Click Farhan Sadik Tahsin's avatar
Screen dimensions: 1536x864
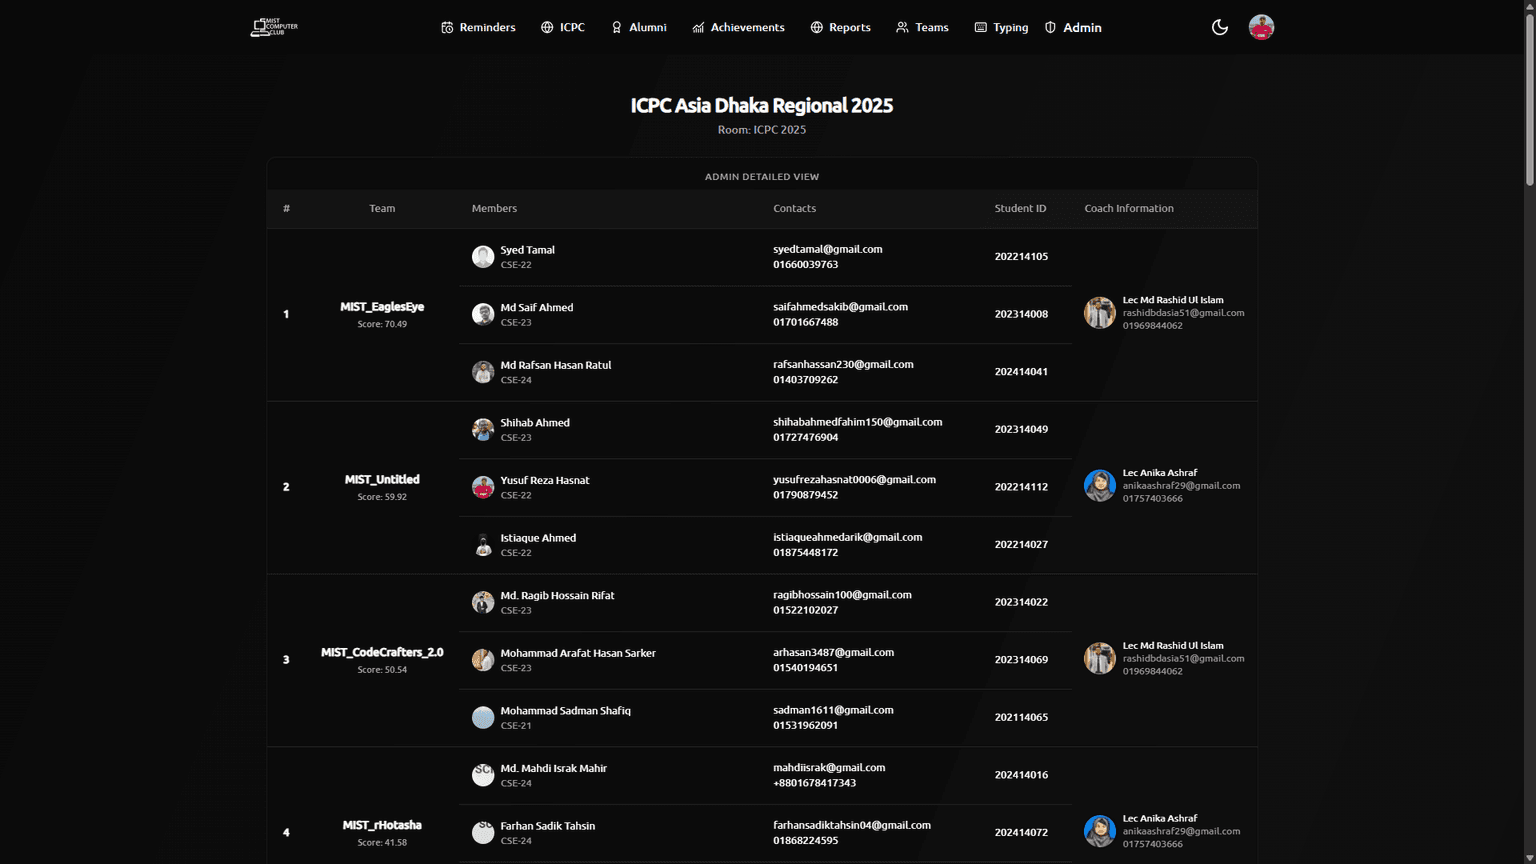(x=483, y=833)
